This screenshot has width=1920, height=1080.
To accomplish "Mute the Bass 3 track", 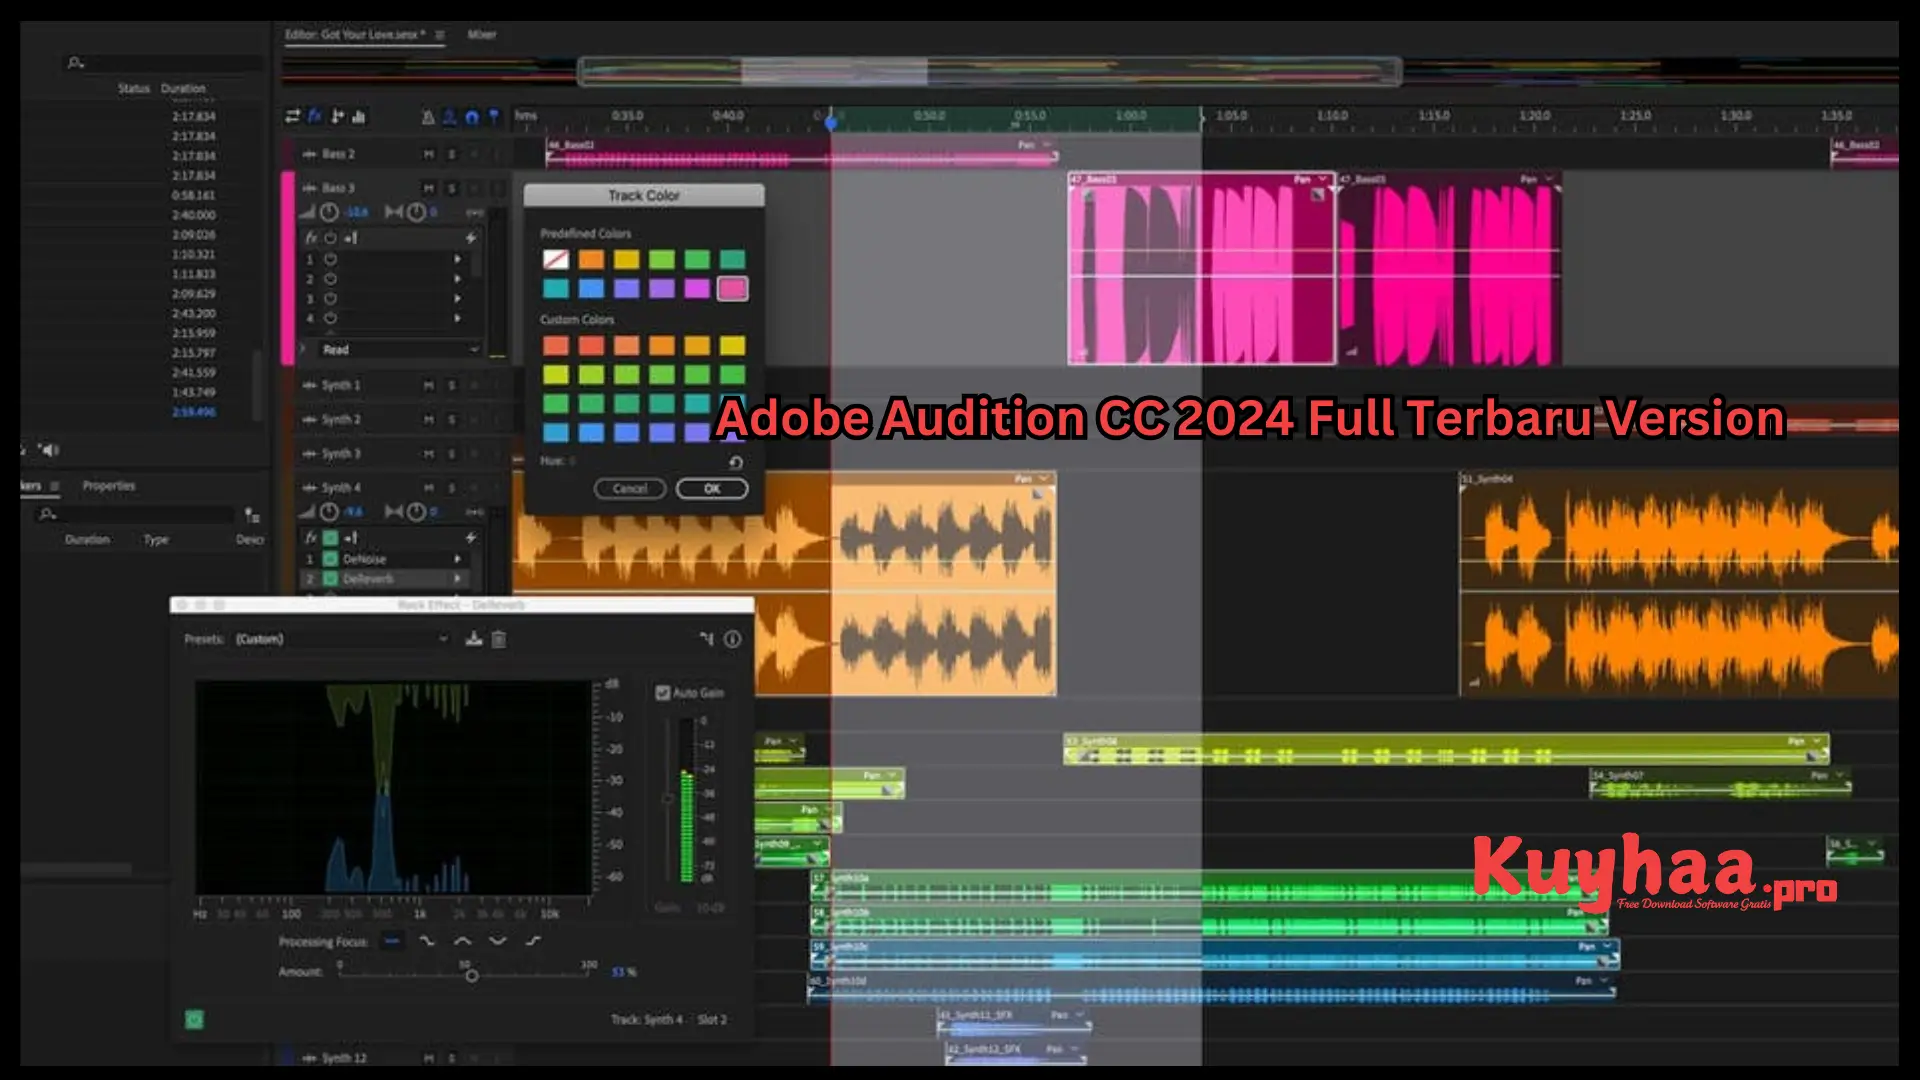I will tap(429, 188).
